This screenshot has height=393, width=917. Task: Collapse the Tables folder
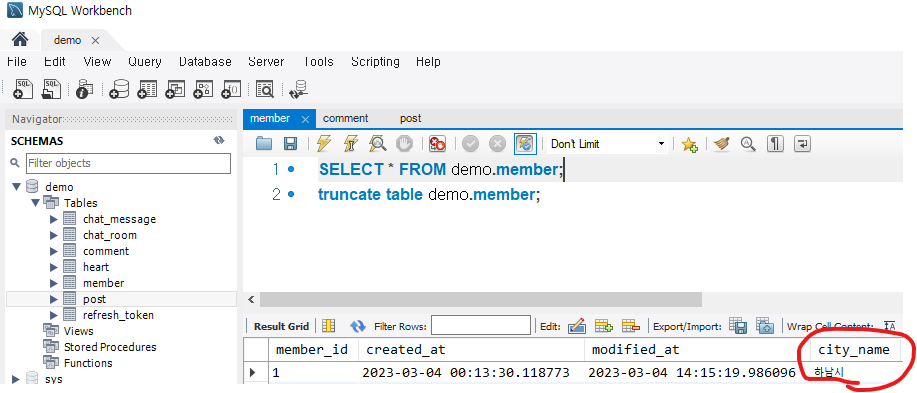click(35, 203)
